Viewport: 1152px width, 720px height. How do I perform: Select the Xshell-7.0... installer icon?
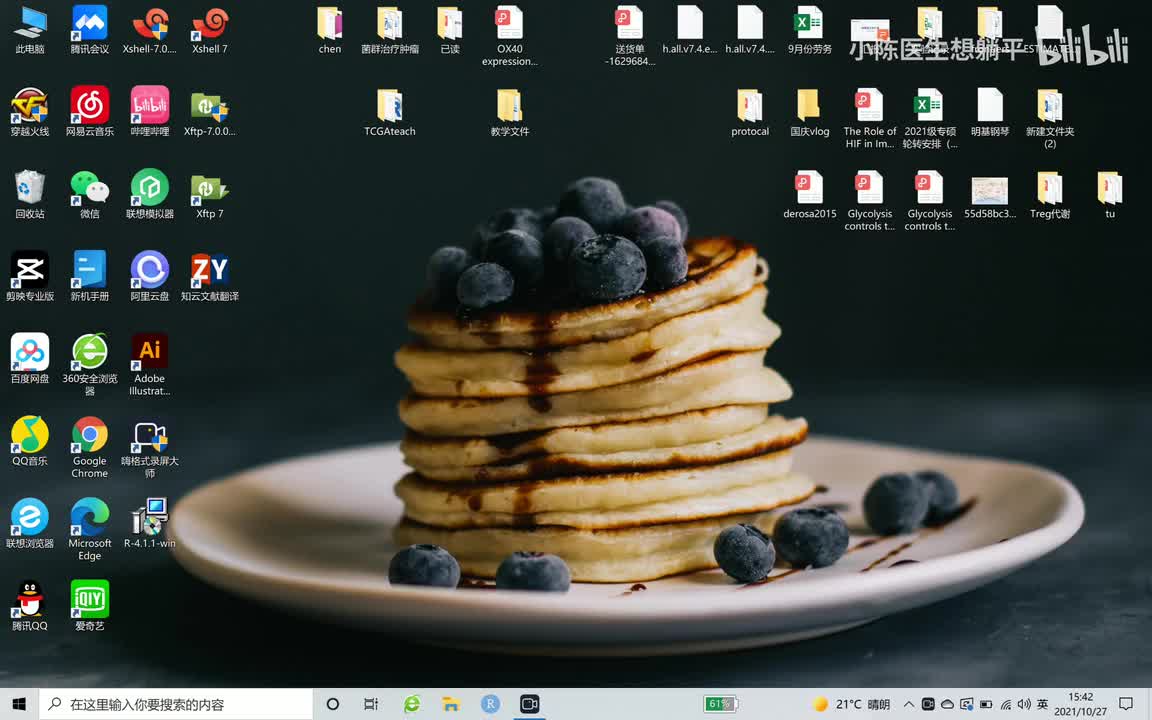150,30
